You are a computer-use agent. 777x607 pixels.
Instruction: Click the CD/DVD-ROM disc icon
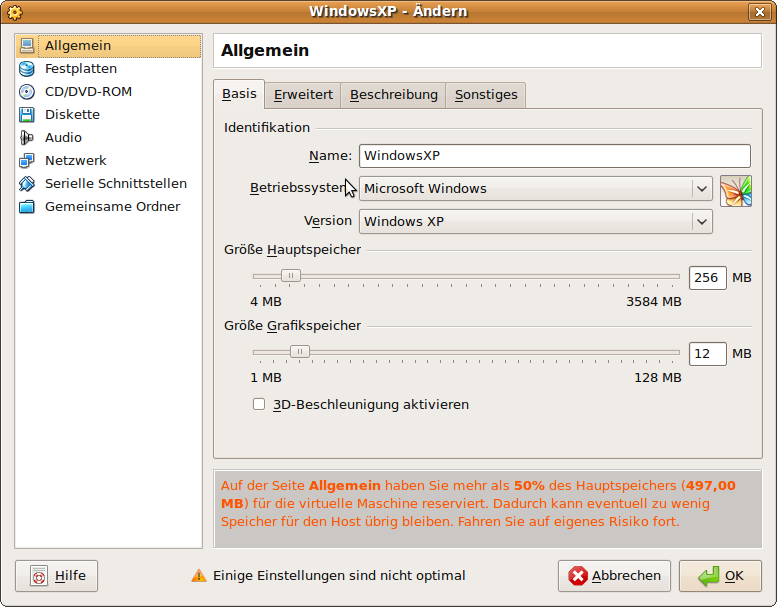(27, 92)
